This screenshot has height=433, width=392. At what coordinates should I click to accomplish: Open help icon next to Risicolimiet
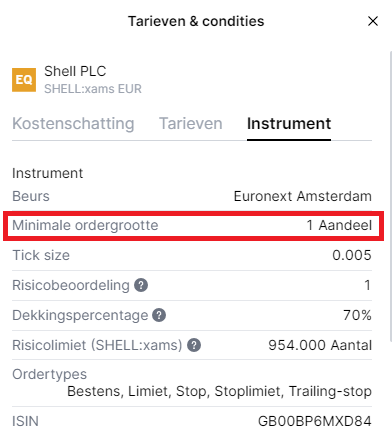coord(194,345)
